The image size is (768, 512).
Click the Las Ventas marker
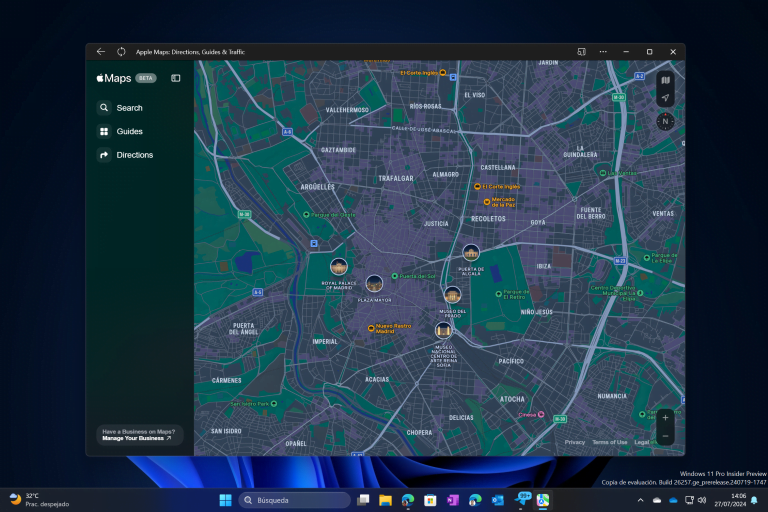pos(603,173)
